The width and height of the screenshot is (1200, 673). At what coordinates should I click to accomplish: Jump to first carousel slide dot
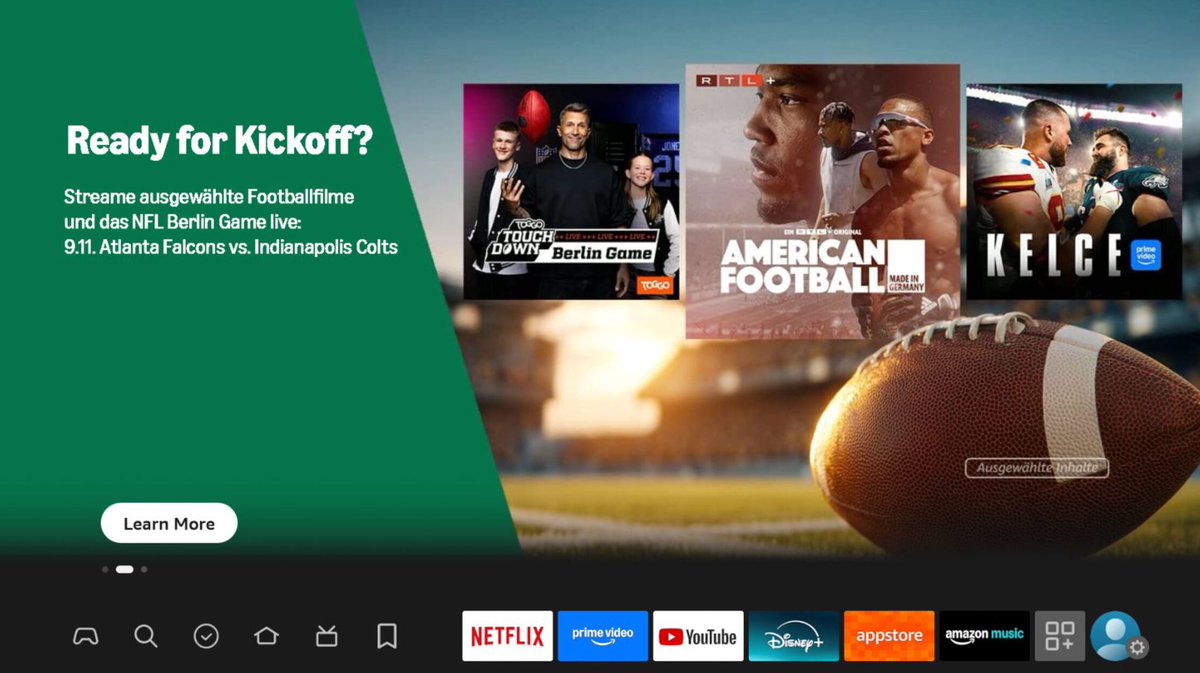(105, 569)
